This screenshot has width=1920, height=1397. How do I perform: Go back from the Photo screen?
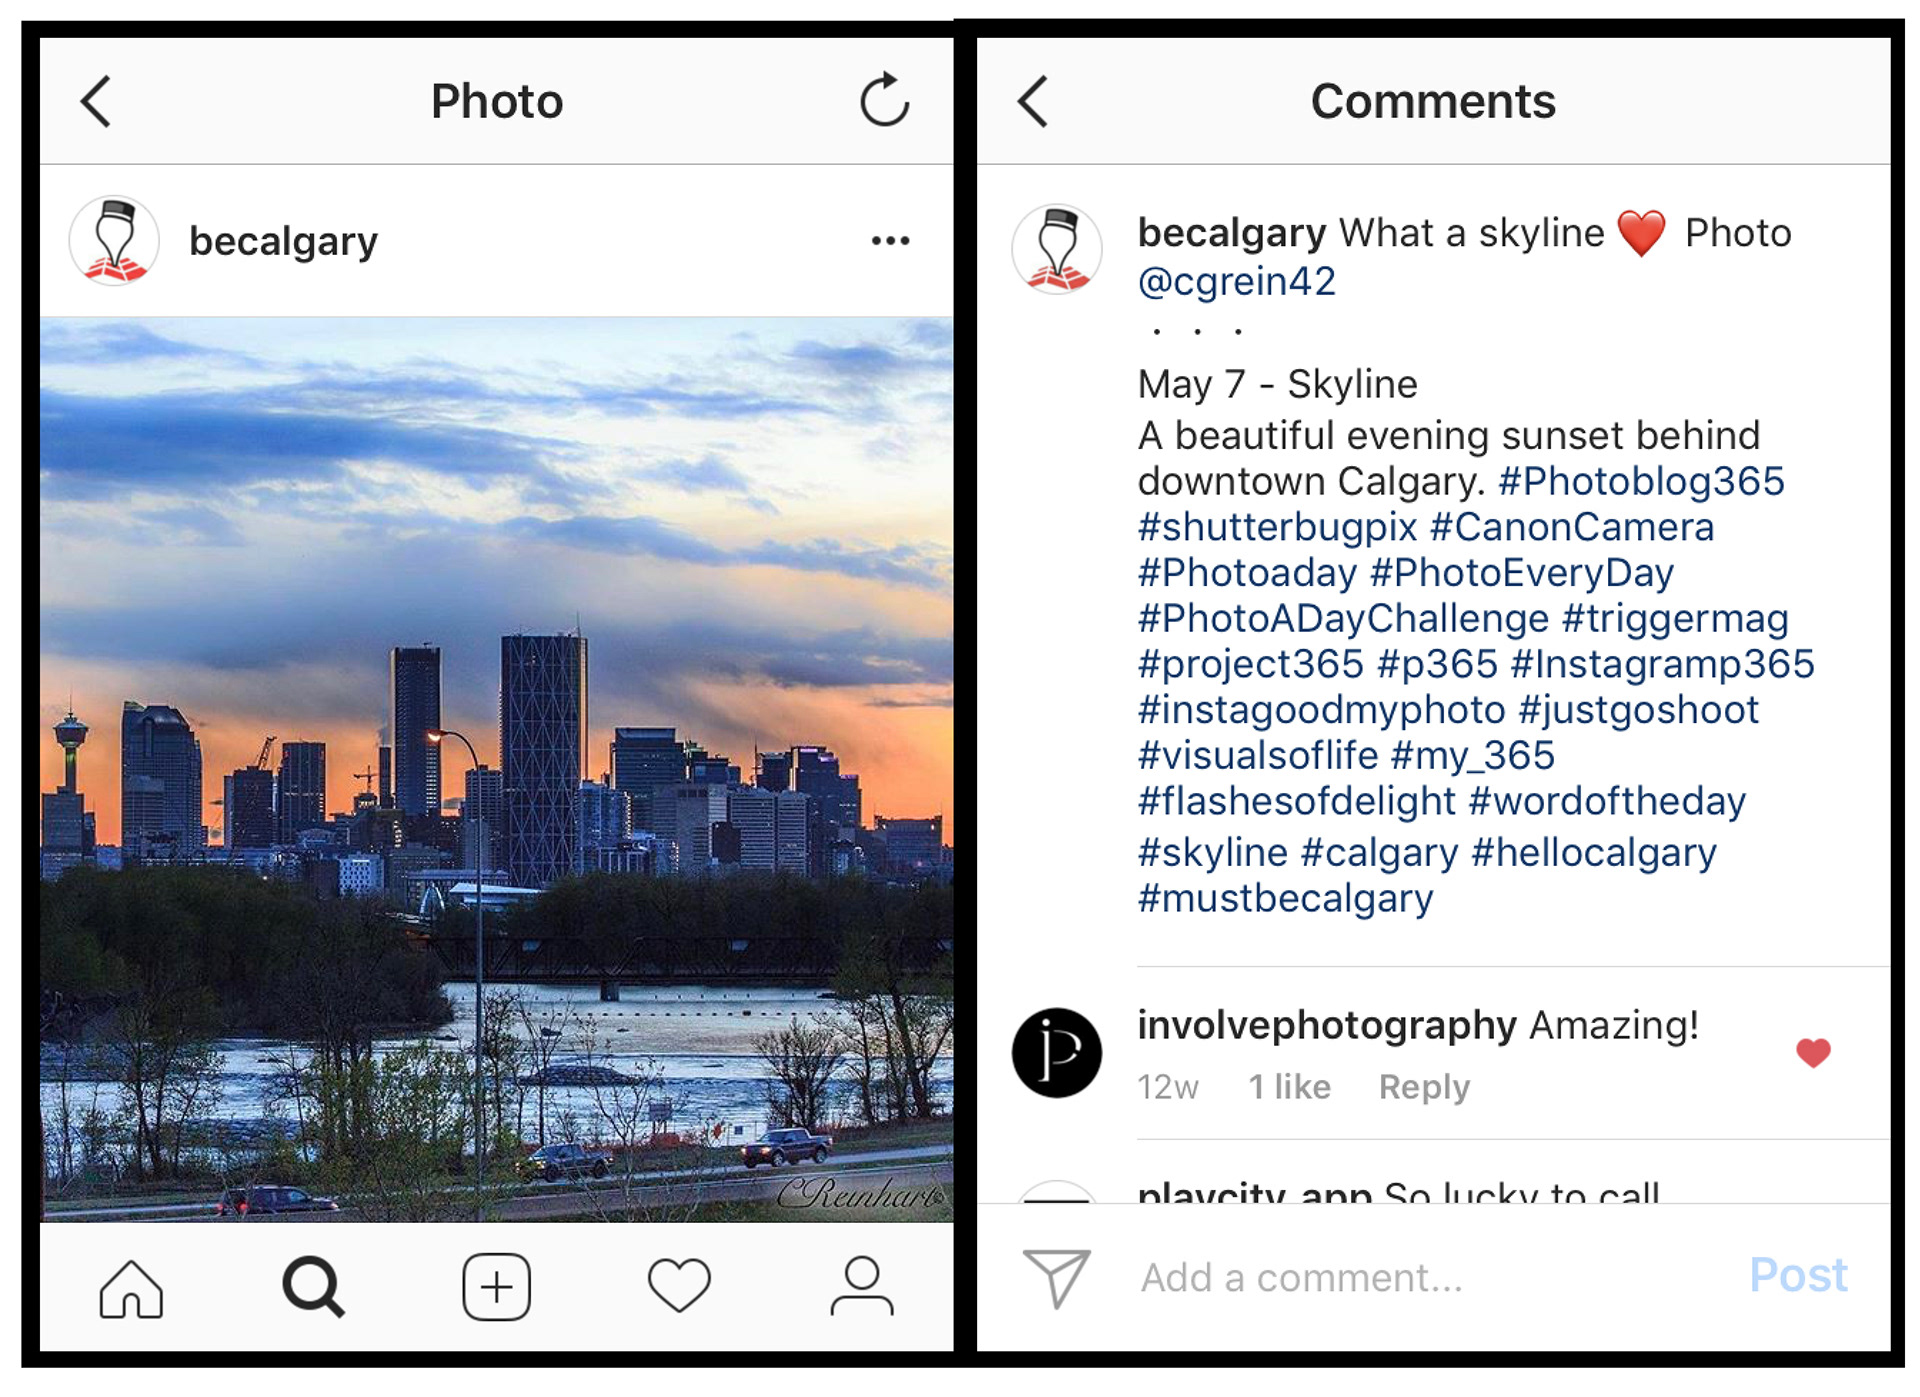[96, 101]
